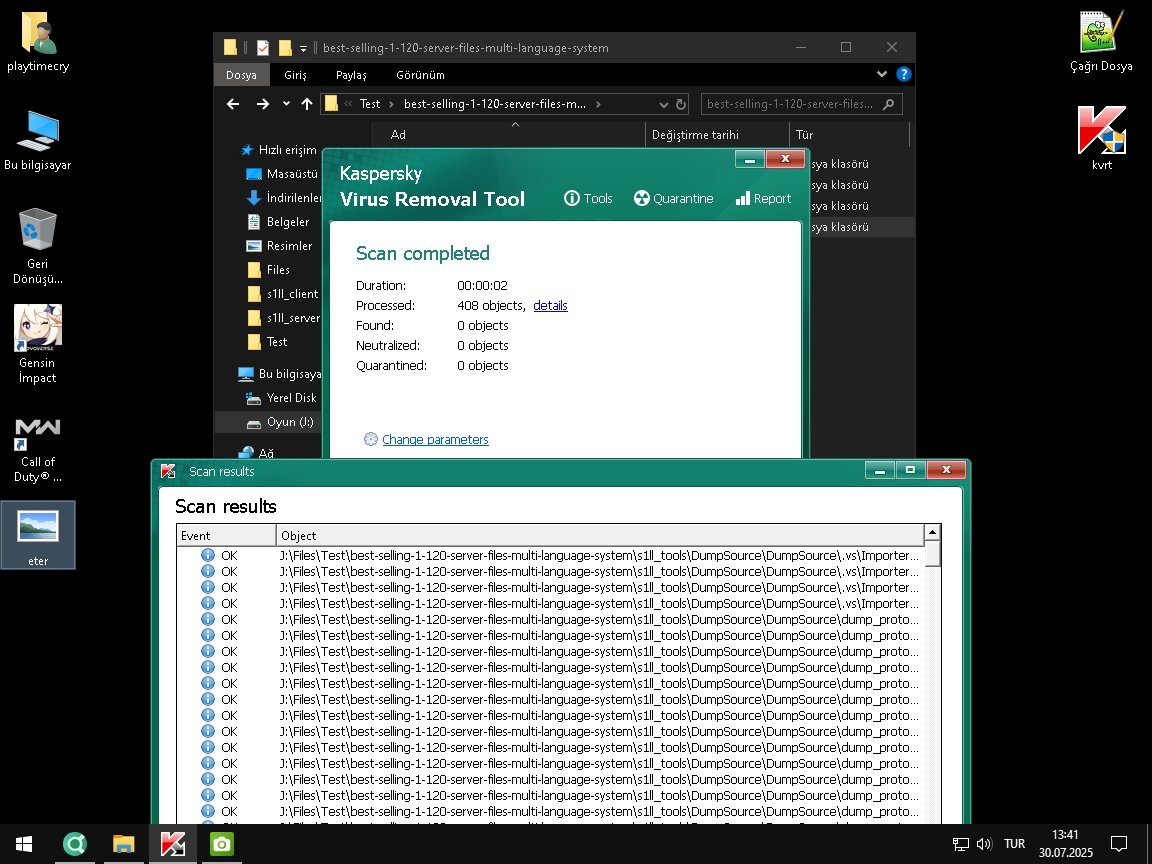Select the Call of Duty desktop shortcut
Viewport: 1152px width, 864px height.
coord(38,445)
